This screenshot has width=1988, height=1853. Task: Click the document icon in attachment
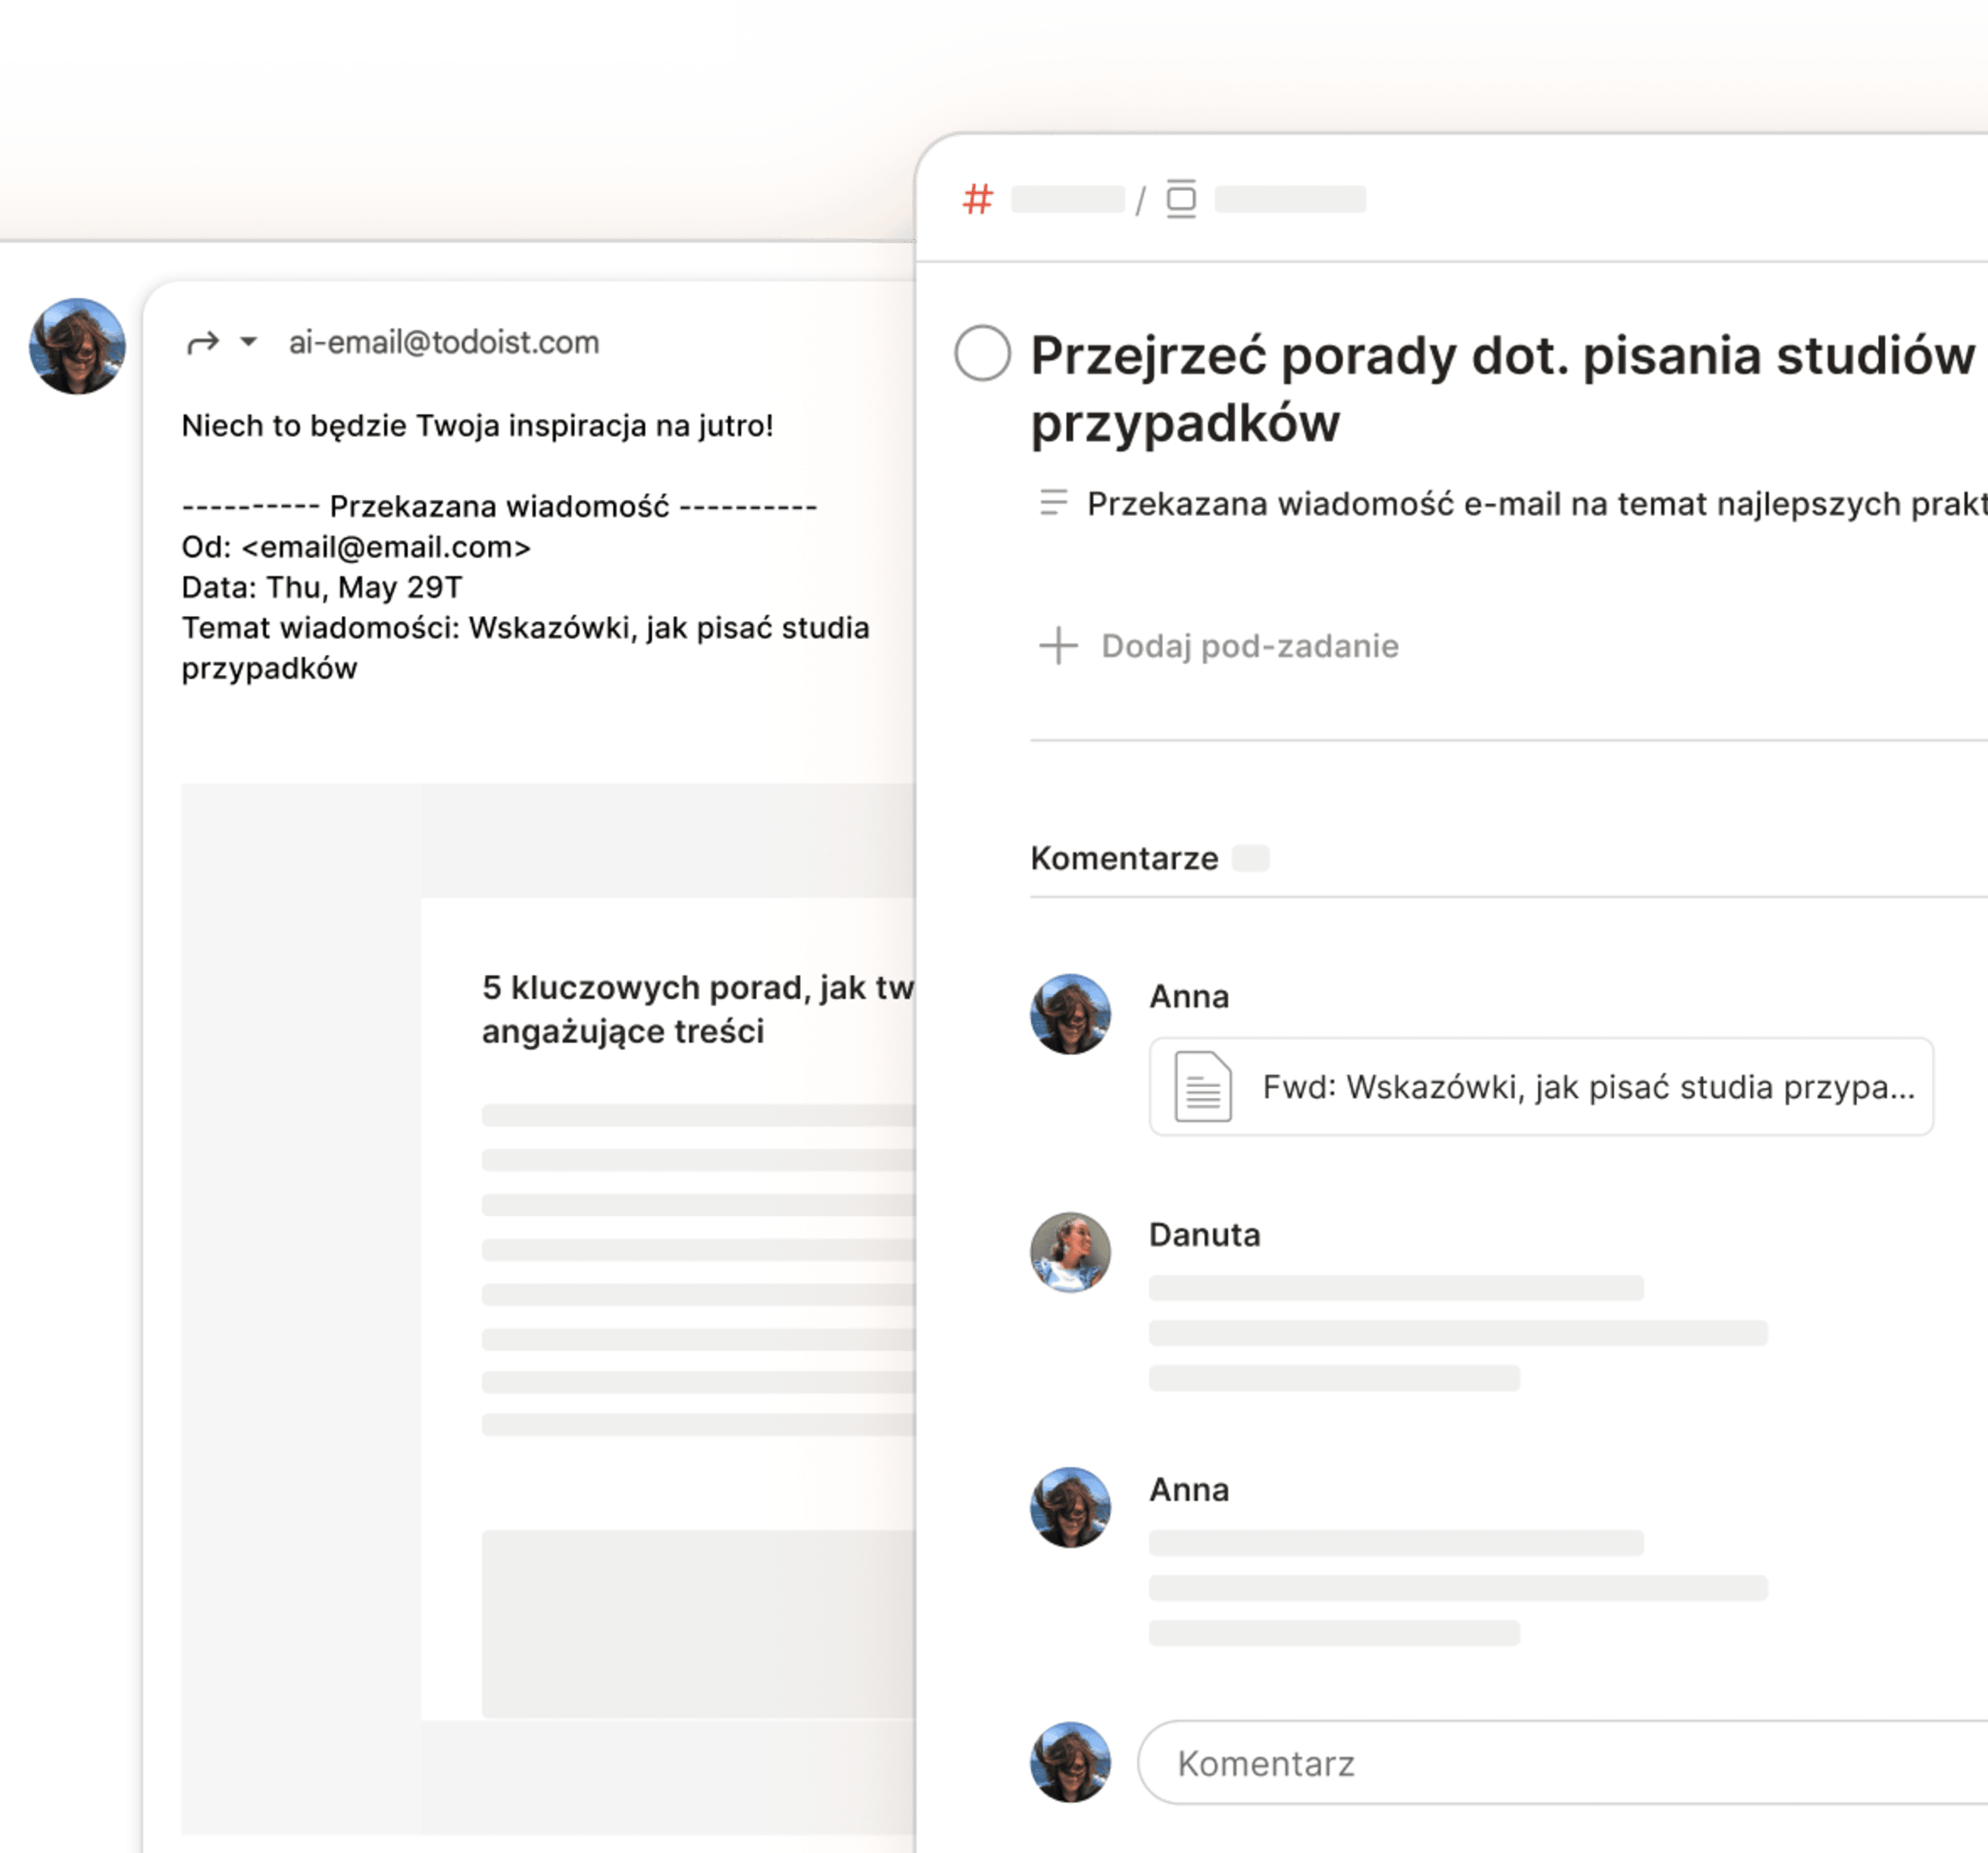(1202, 1087)
